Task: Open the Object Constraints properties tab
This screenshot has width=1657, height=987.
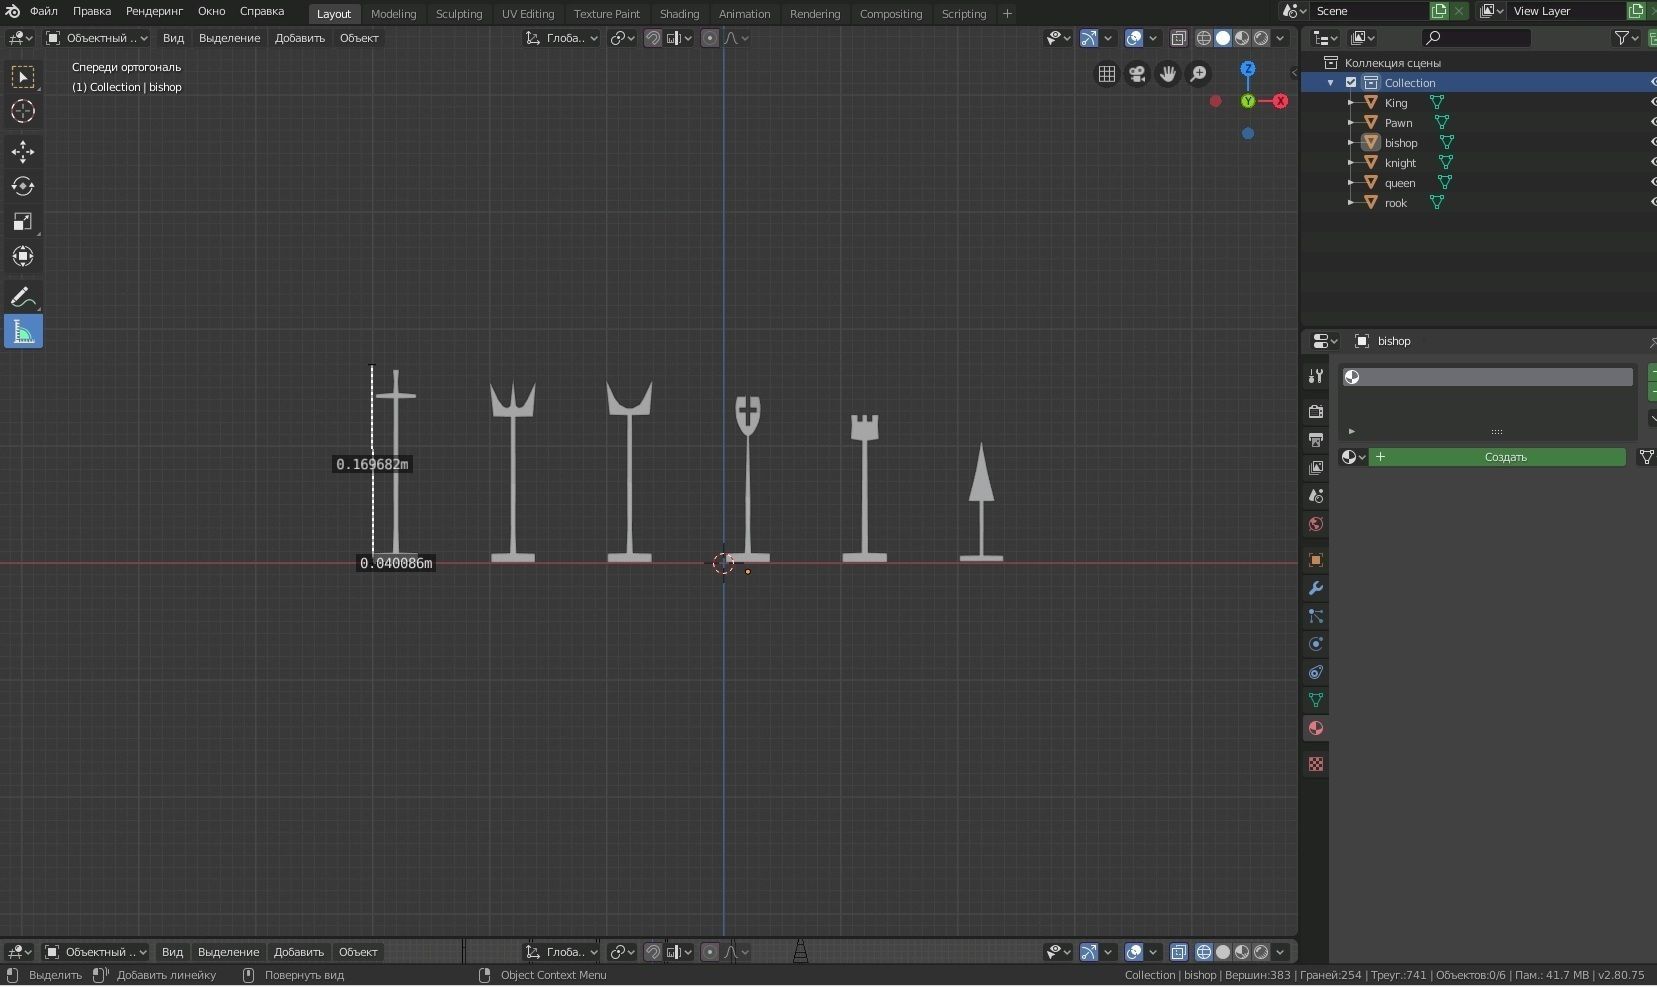Action: coord(1316,672)
